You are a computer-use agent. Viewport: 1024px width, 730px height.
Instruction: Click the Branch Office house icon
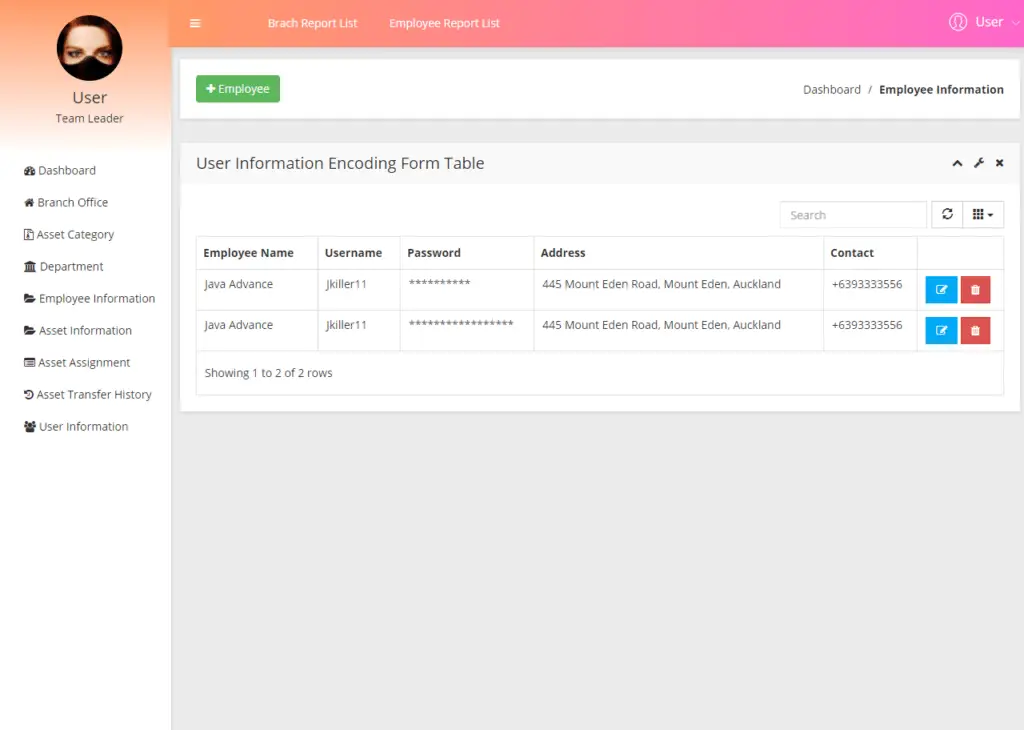(x=29, y=202)
